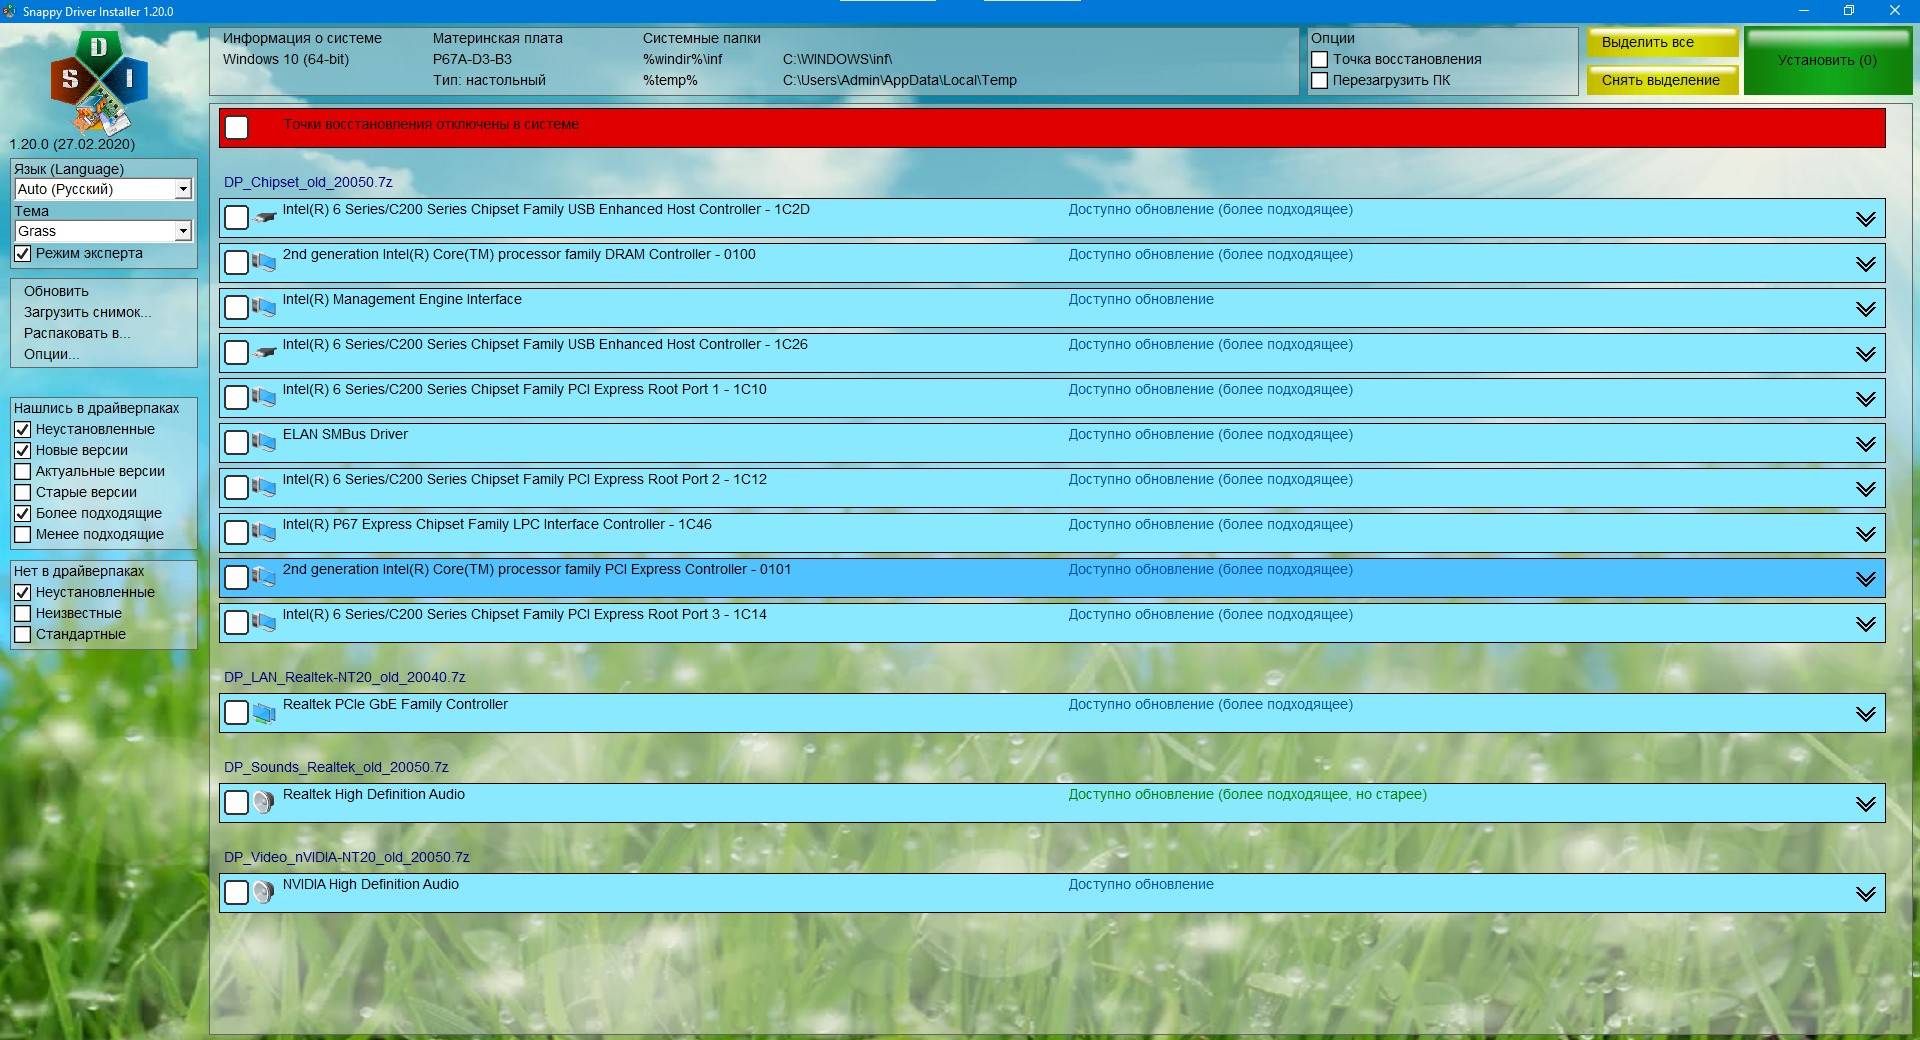Click speaker icon for NVIDIA High Definition Audio
1920x1040 pixels.
coord(264,892)
